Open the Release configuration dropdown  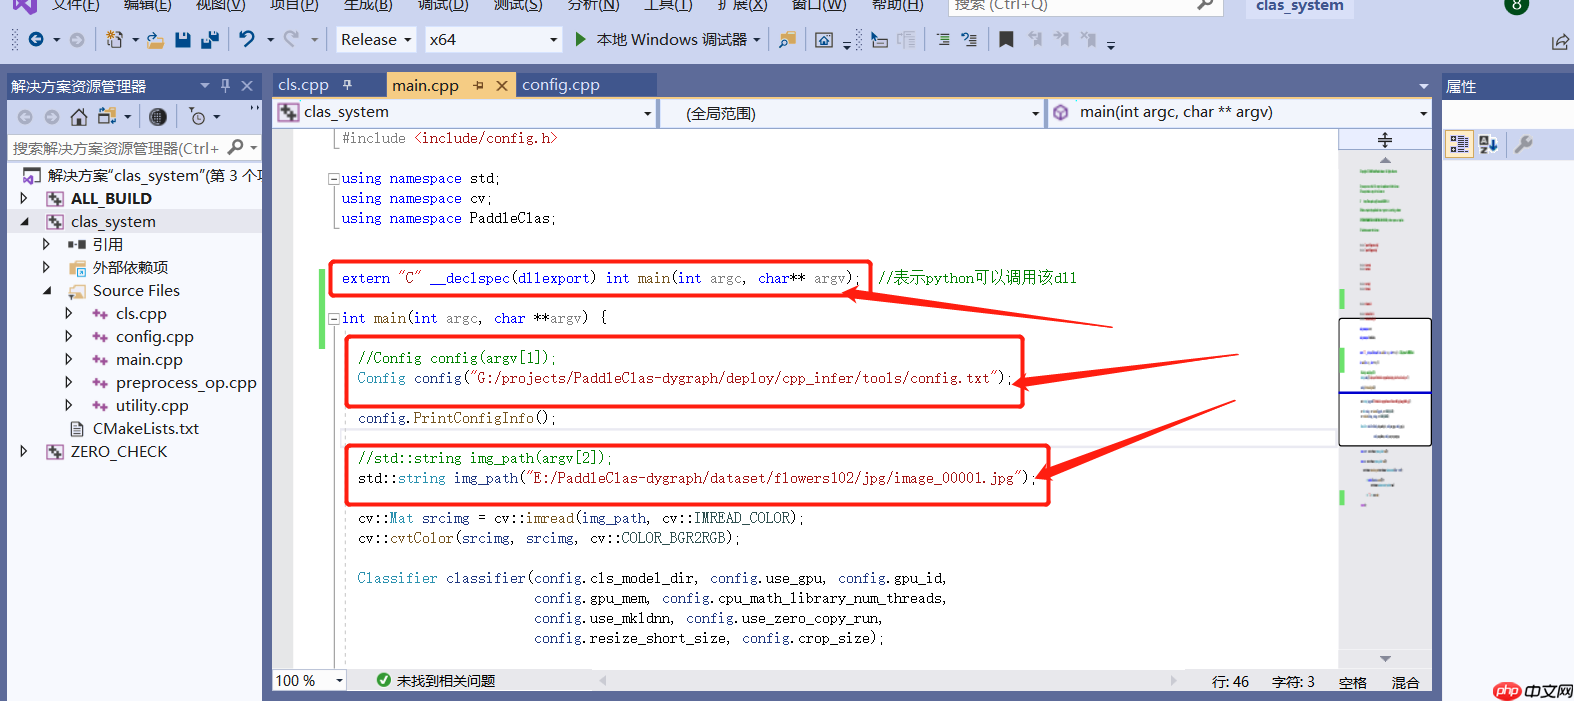[376, 40]
